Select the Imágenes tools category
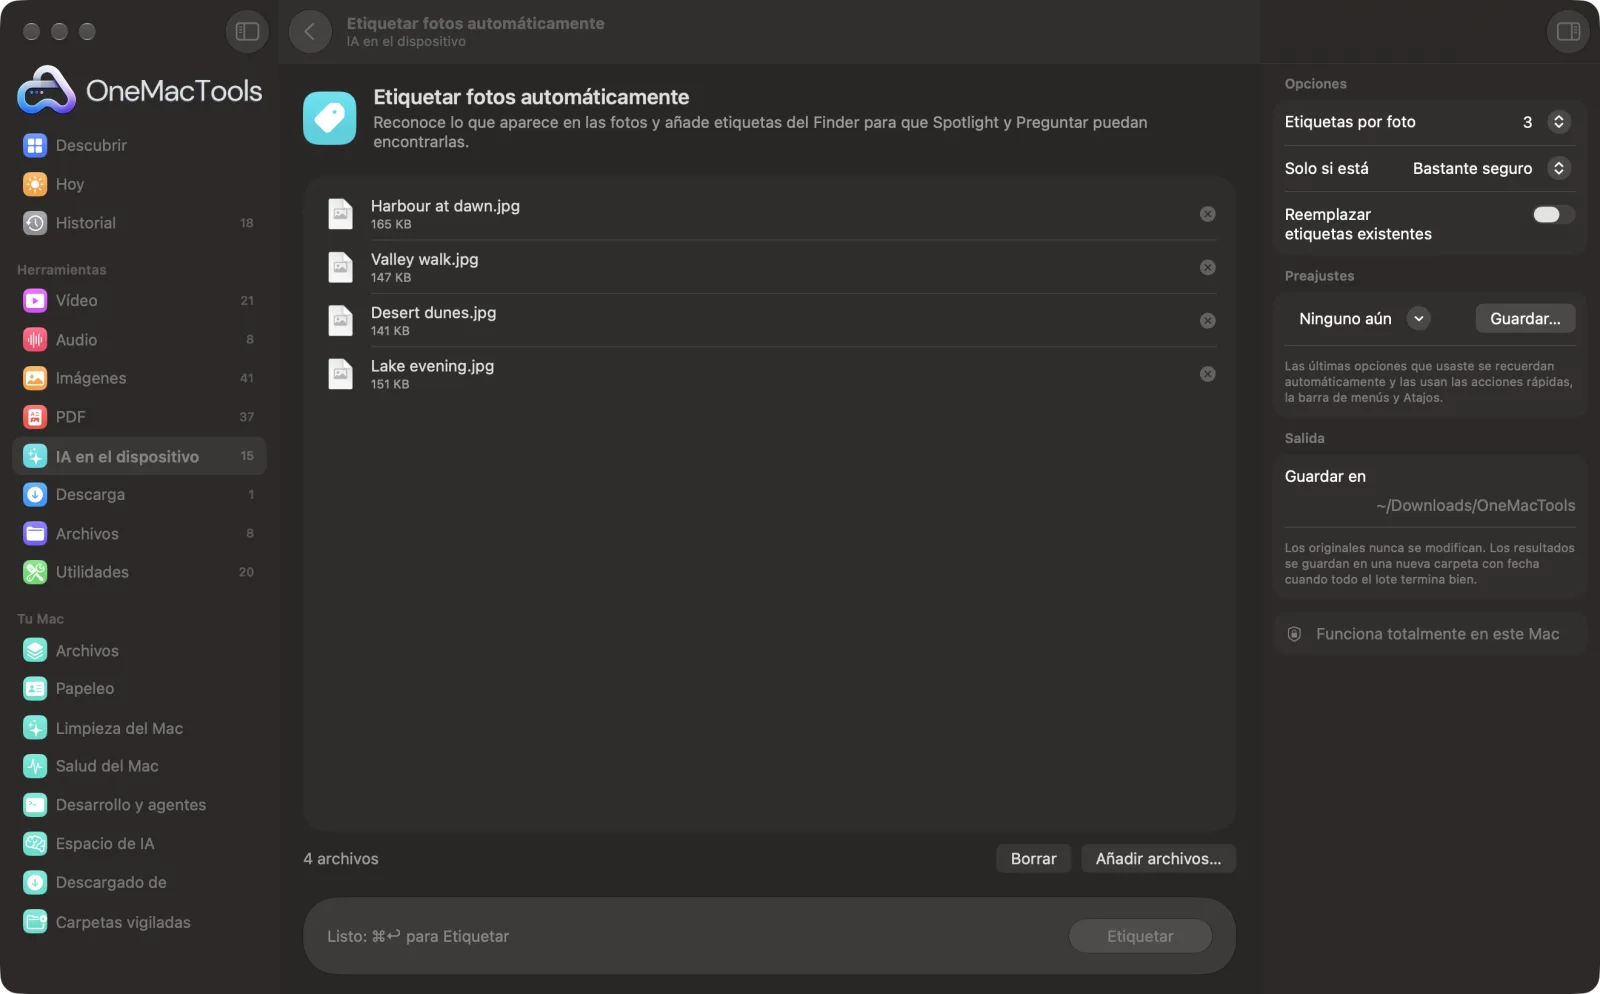1600x994 pixels. pos(139,378)
